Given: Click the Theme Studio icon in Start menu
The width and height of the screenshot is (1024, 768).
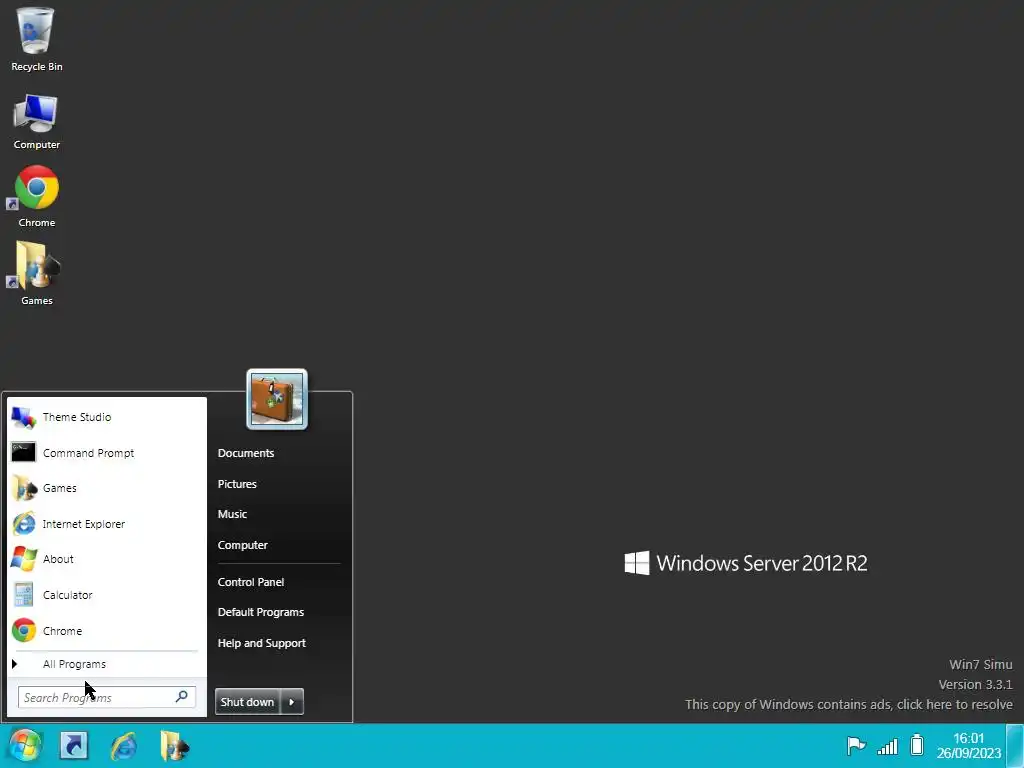Looking at the screenshot, I should [x=24, y=417].
